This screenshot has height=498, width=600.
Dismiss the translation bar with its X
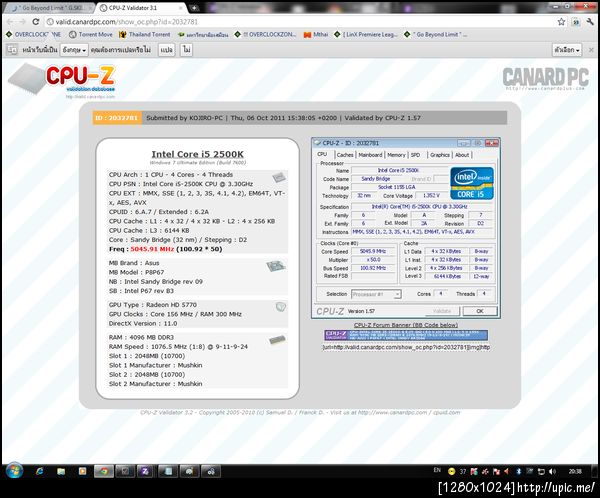(x=591, y=50)
